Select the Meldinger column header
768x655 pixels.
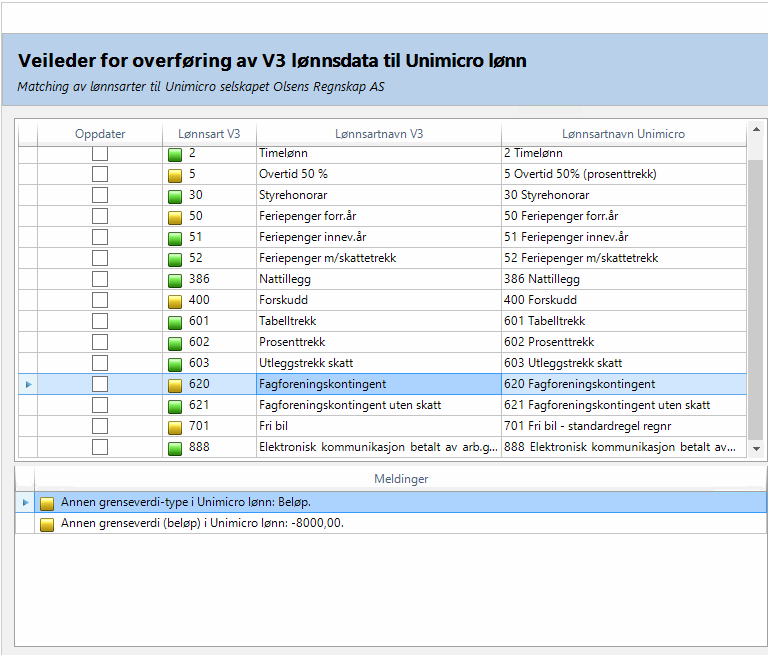400,479
